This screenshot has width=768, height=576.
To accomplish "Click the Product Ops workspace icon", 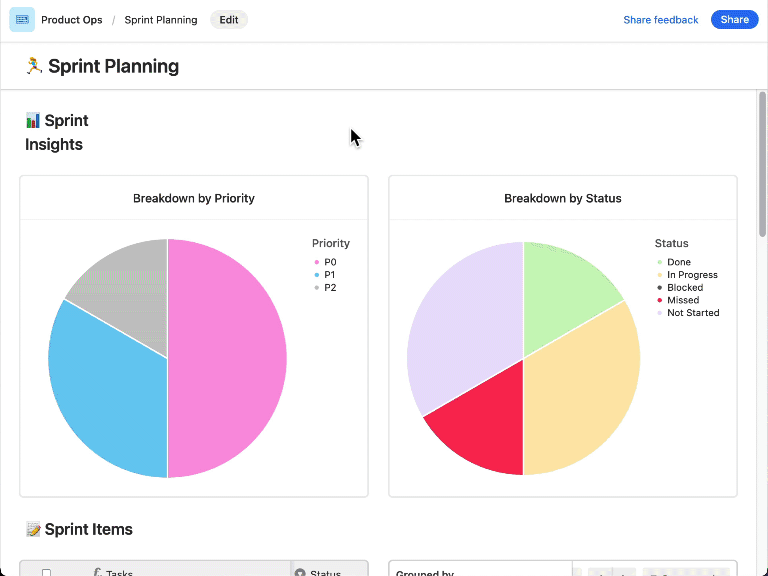I will (x=22, y=20).
